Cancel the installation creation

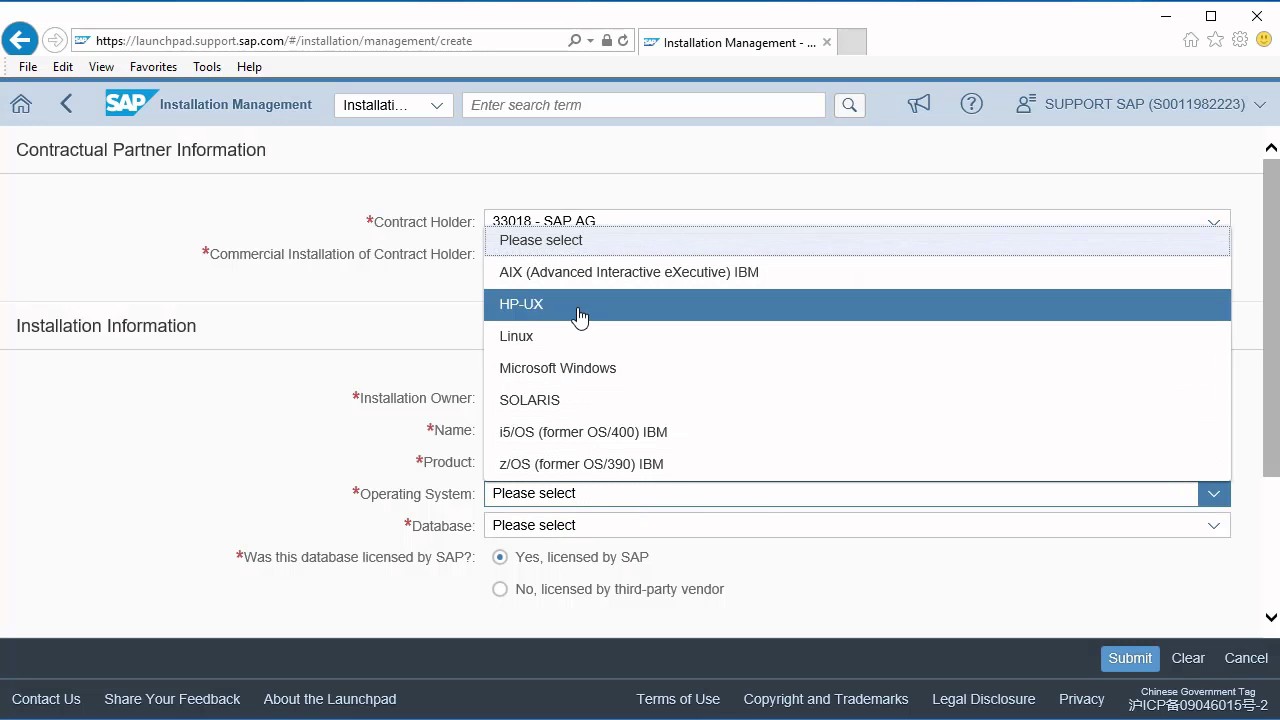(x=1246, y=658)
